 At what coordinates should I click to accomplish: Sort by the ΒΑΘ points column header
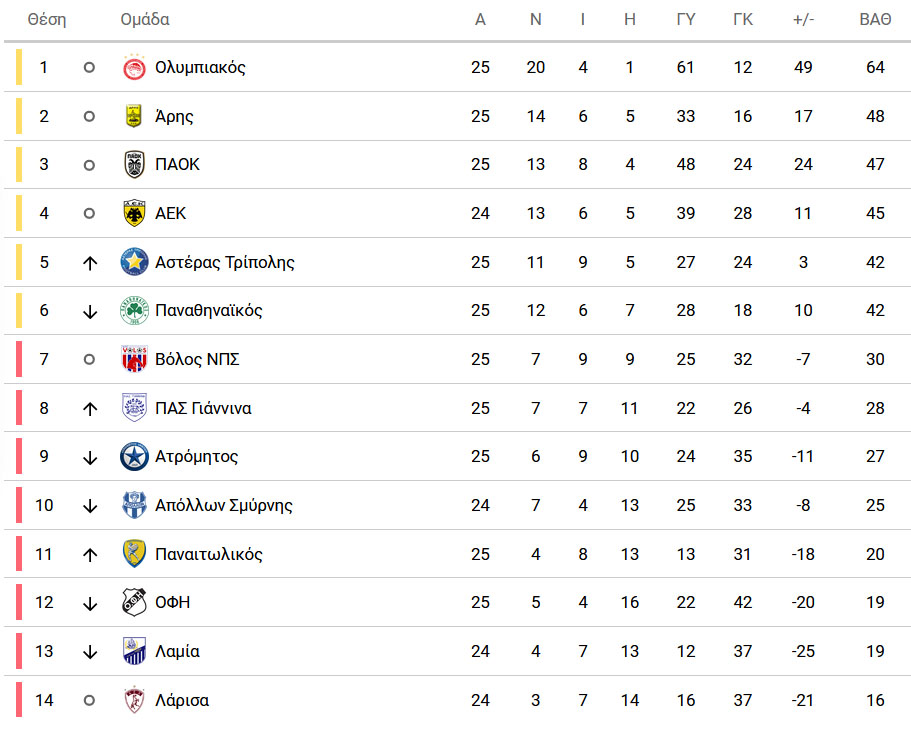pyautogui.click(x=875, y=19)
